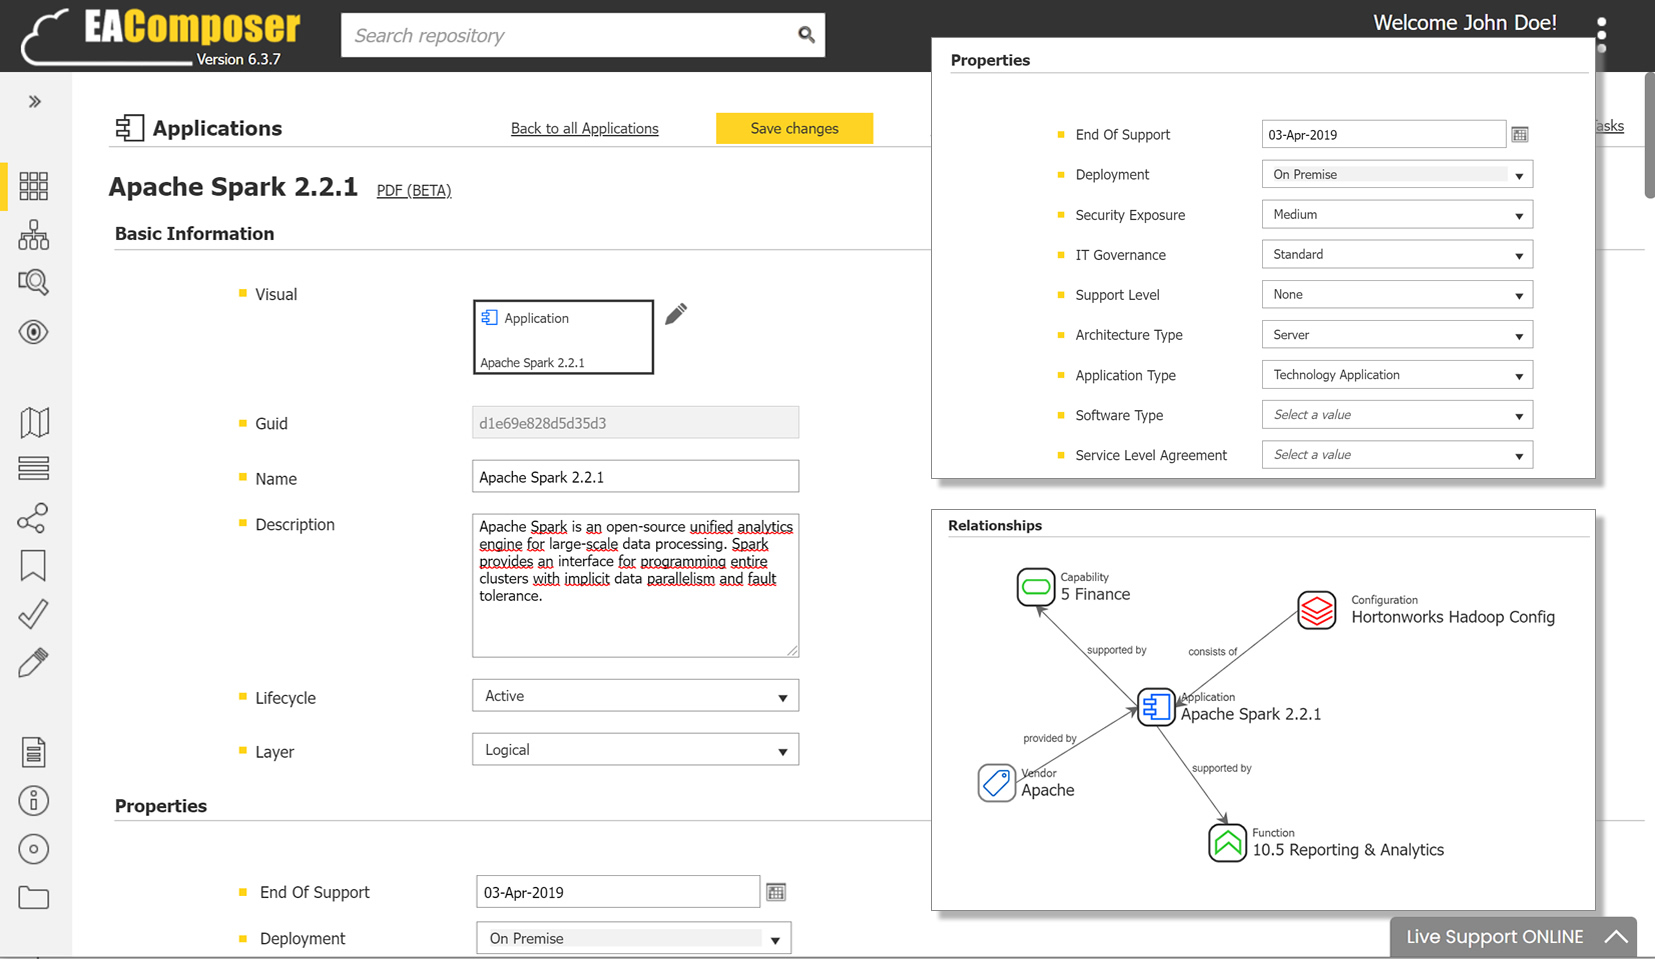Open the three-dot user menu
Viewport: 1655px width, 959px height.
point(1602,35)
